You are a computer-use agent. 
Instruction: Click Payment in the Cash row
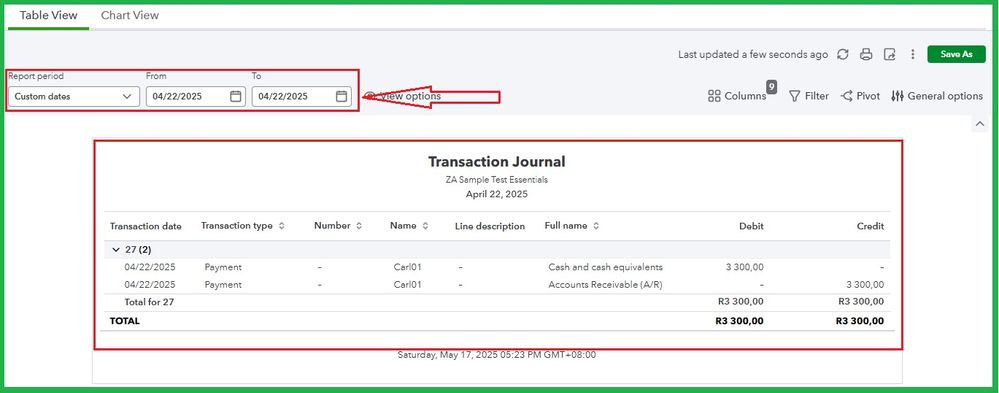click(x=223, y=268)
